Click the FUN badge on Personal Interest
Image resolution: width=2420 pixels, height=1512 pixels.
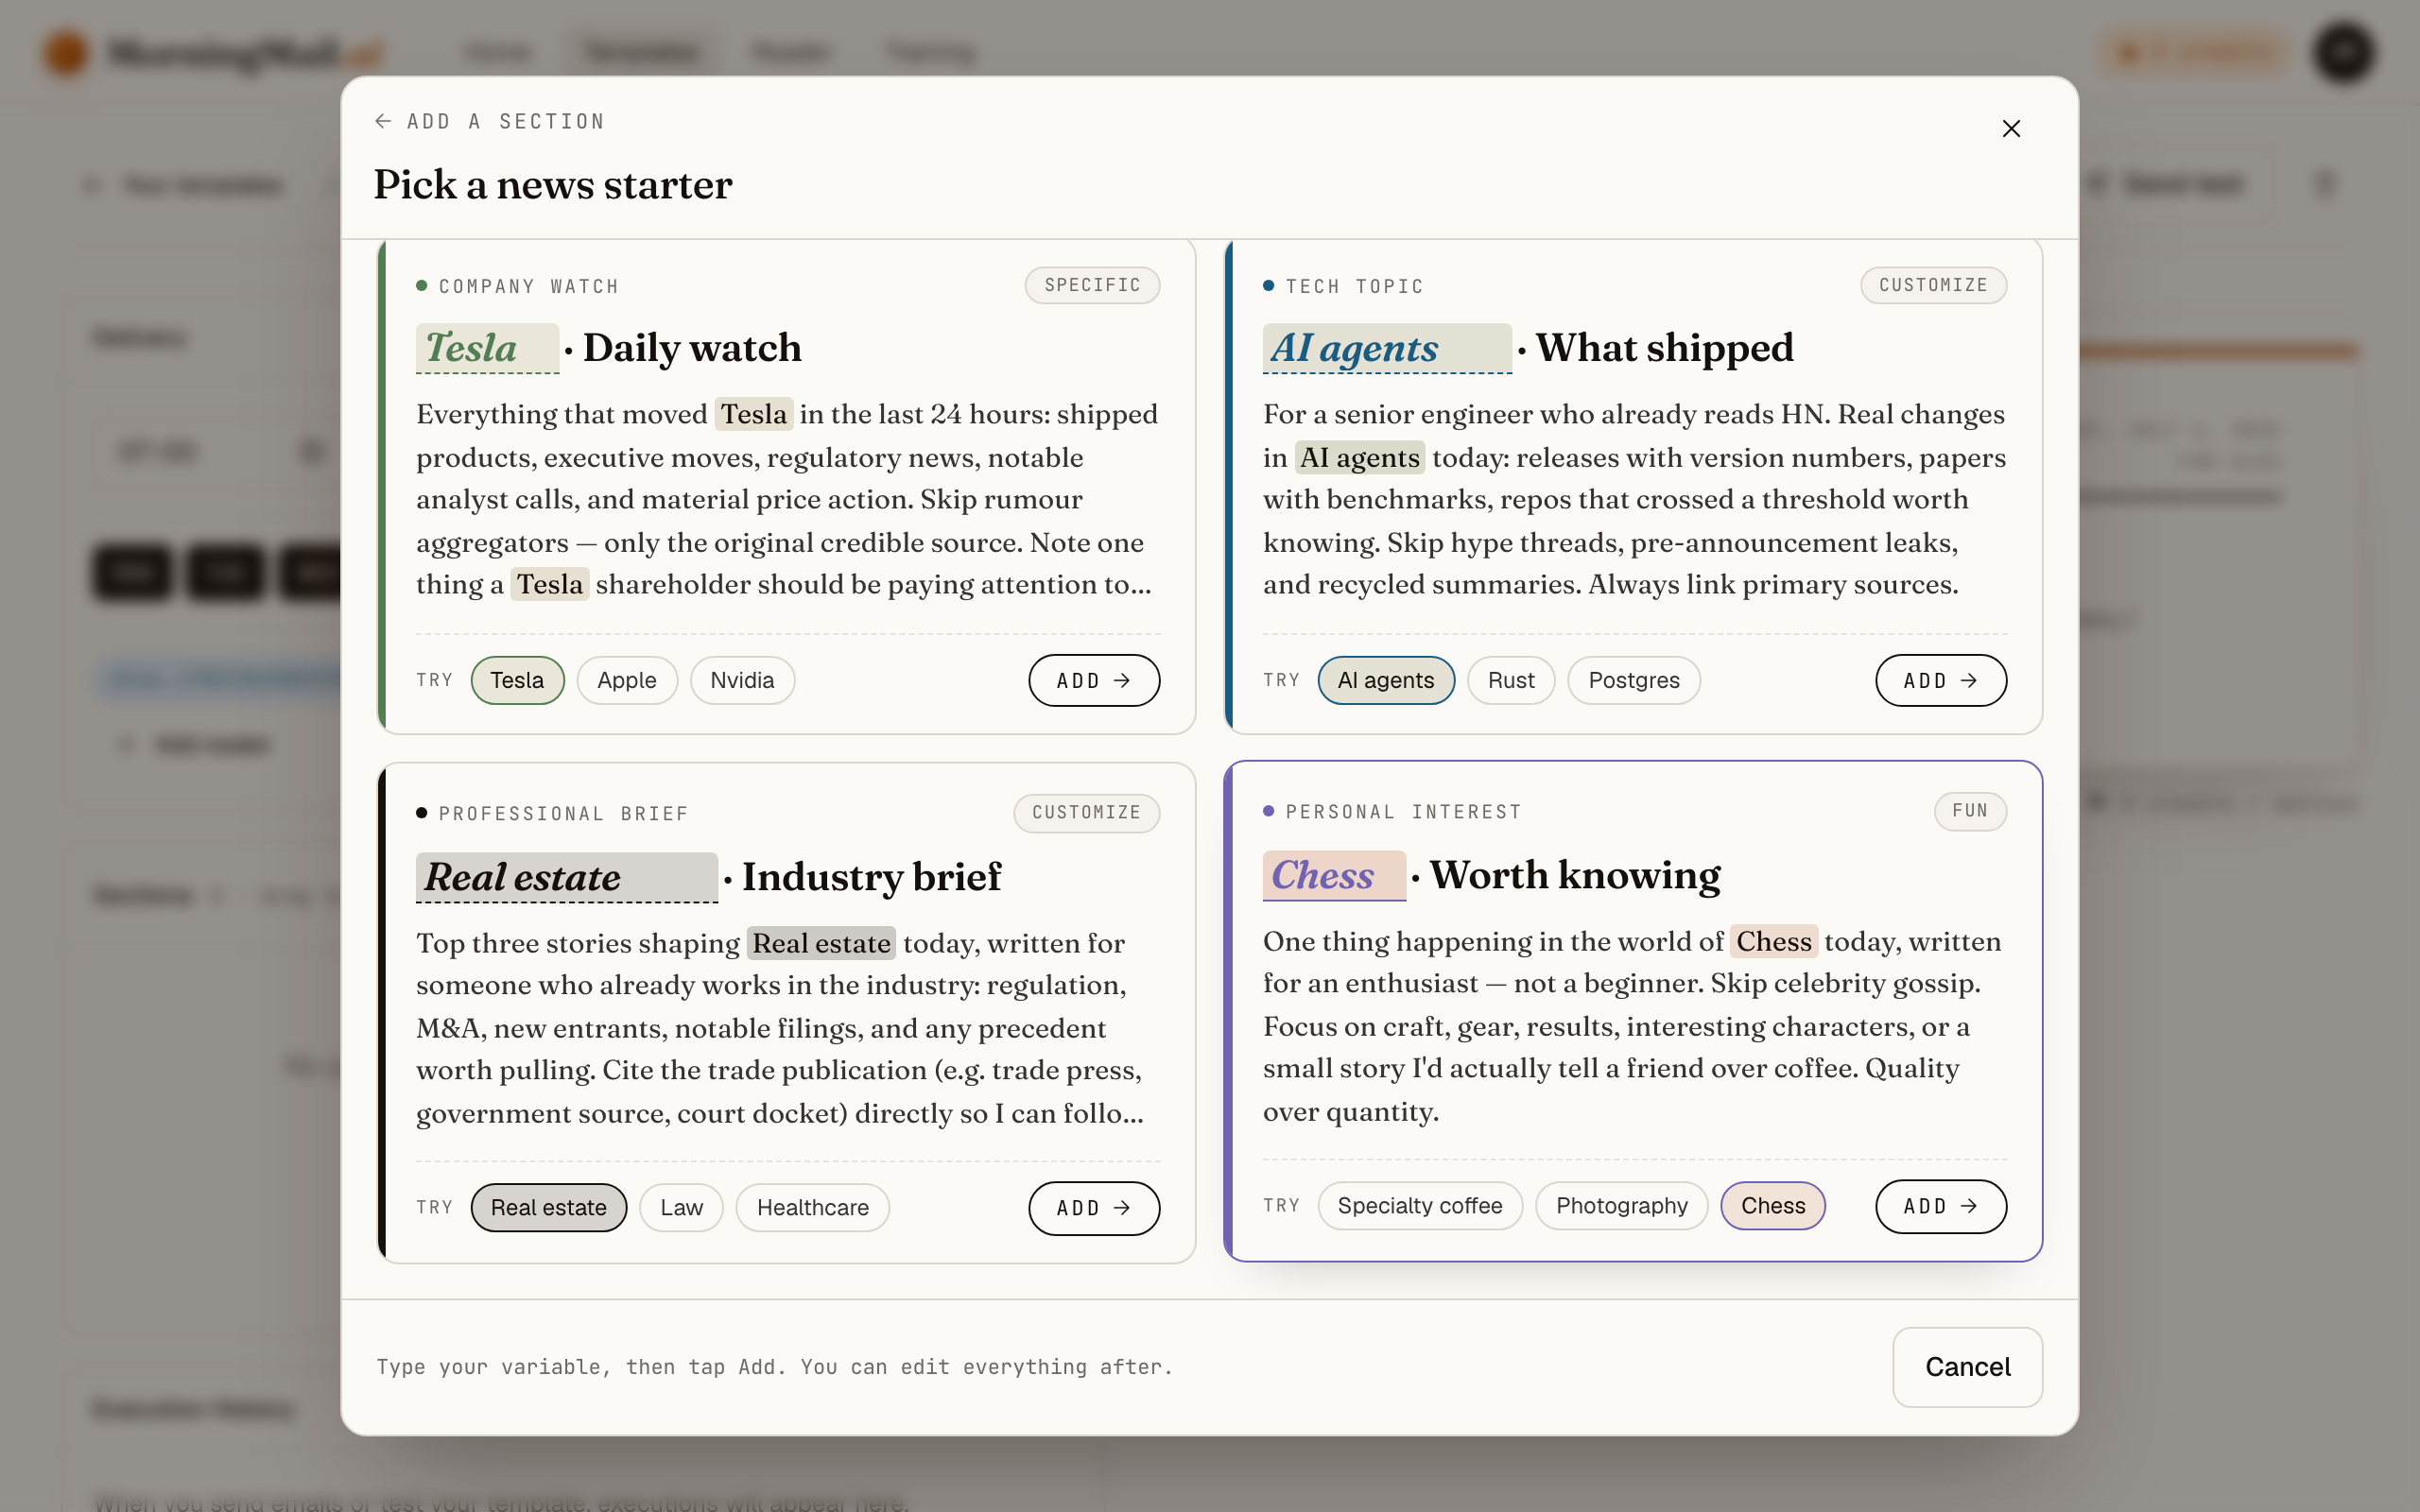coord(1970,810)
